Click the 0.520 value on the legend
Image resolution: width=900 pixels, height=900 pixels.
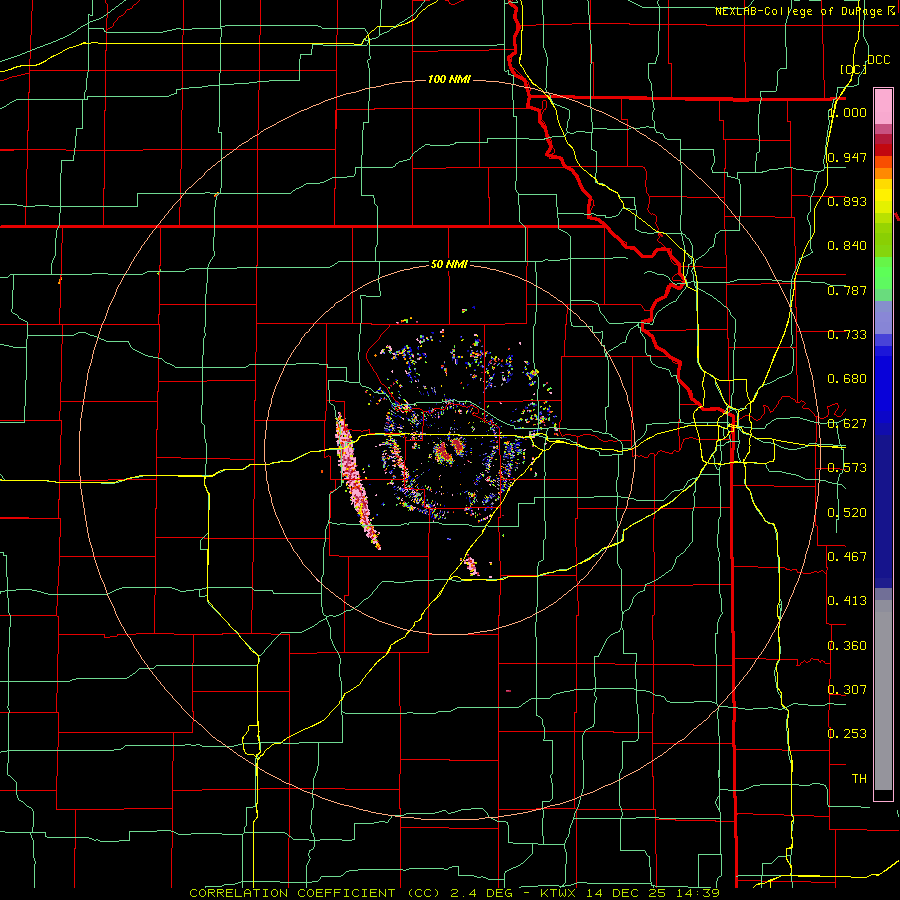tap(847, 512)
